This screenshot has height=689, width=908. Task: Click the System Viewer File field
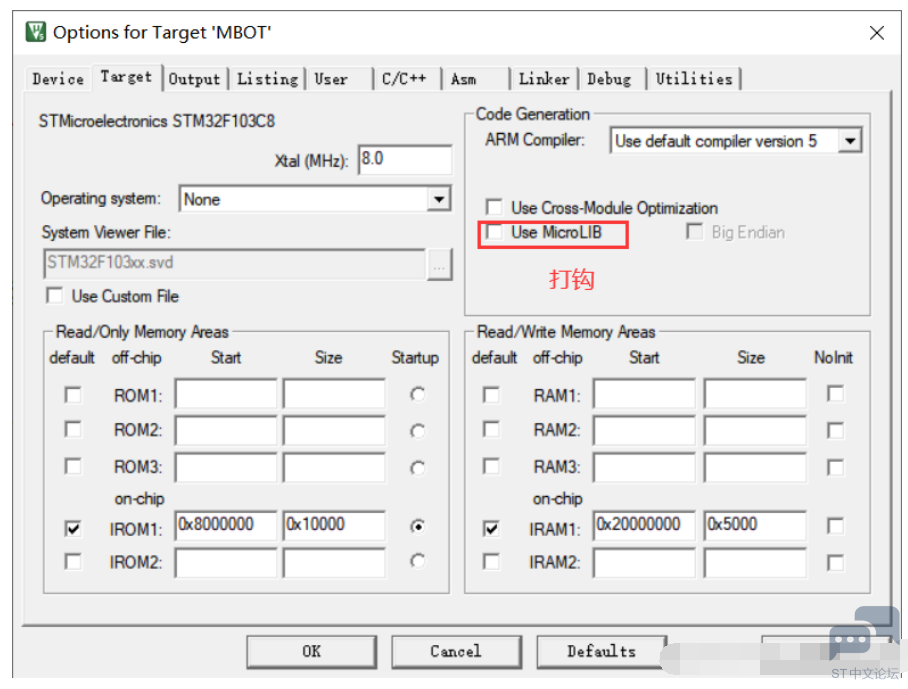pyautogui.click(x=235, y=264)
